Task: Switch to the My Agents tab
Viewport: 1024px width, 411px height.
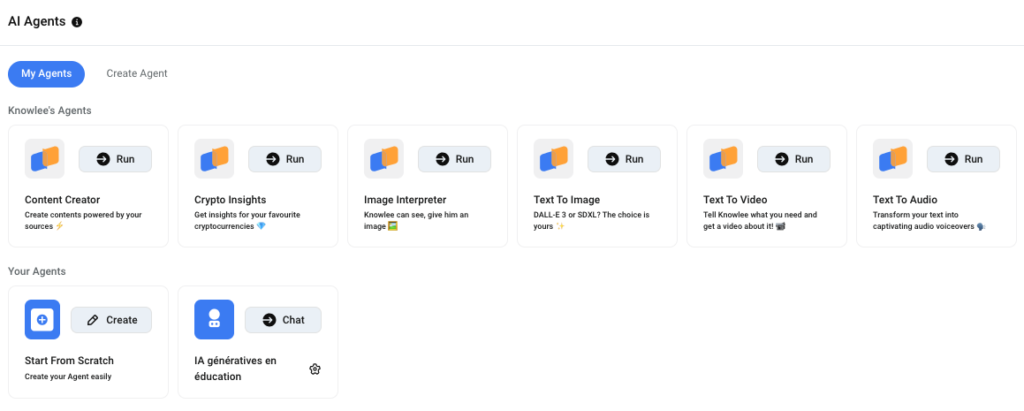Action: click(x=46, y=73)
